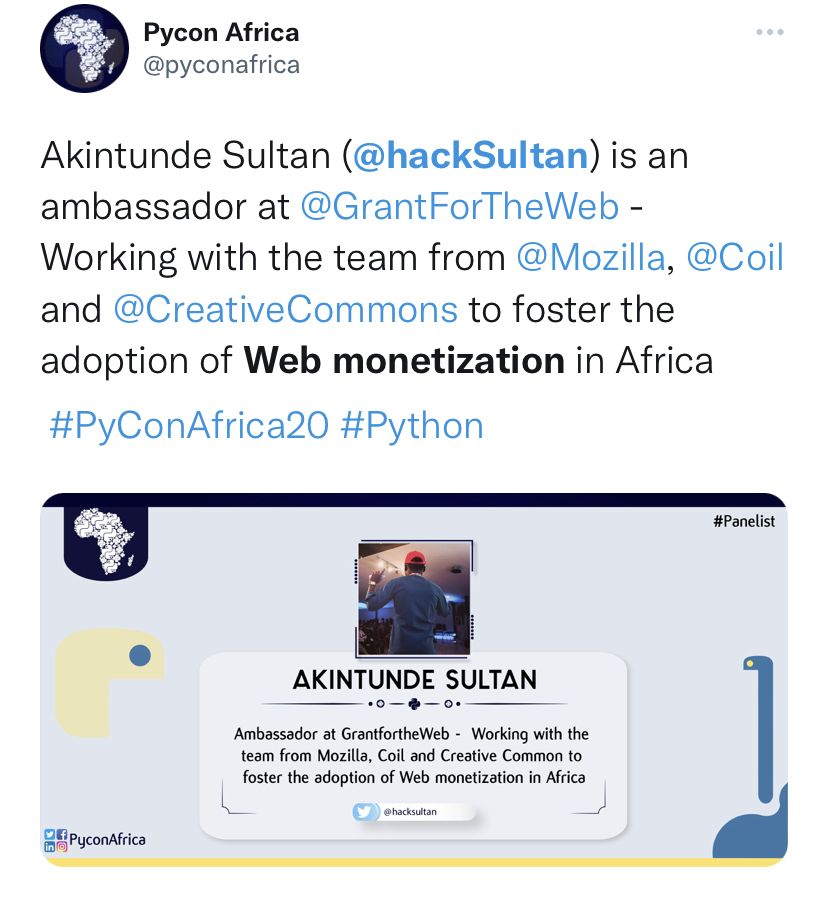Visit the @hackSultan mention in the tweet text
828x906 pixels.
pos(470,156)
